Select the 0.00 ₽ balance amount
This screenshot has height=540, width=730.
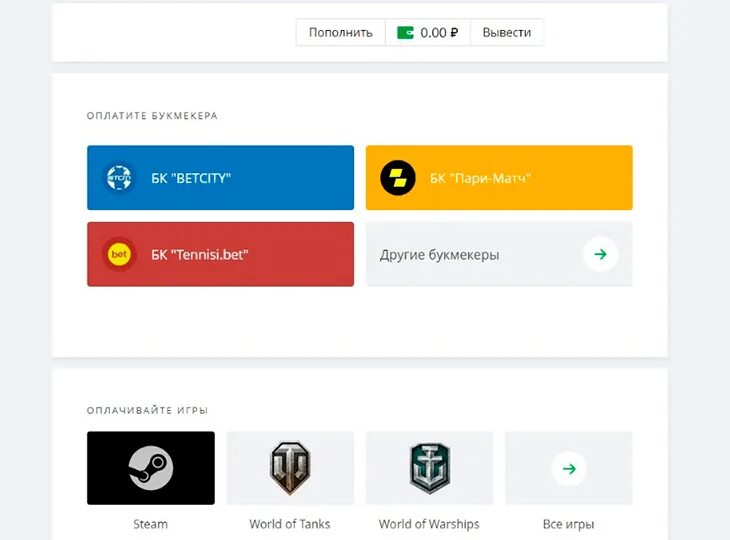pos(439,33)
